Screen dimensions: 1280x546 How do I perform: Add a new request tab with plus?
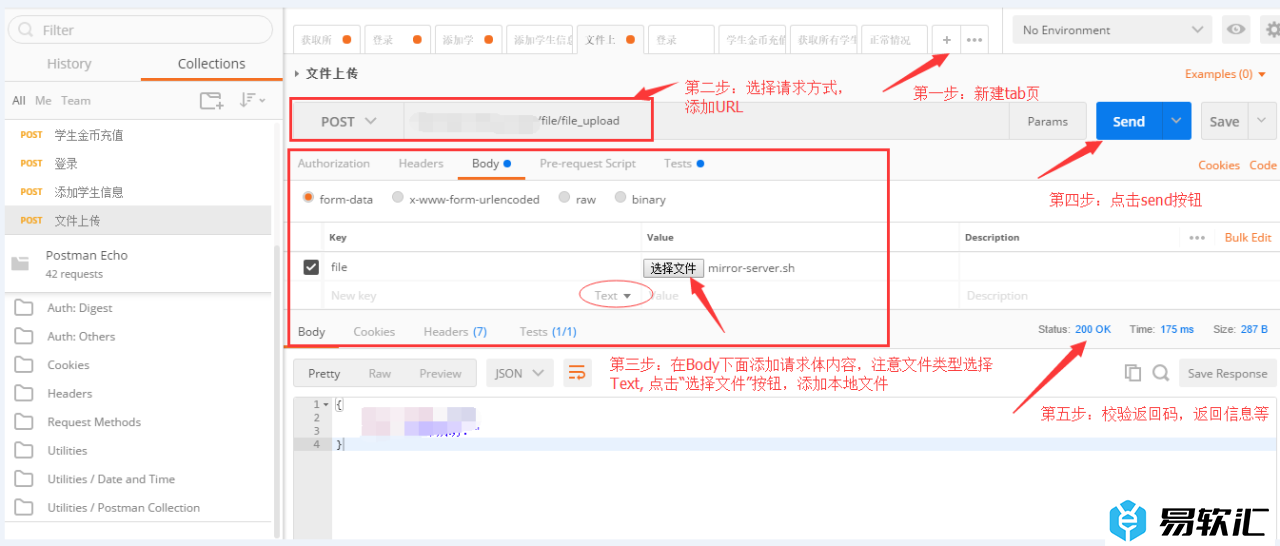click(x=946, y=40)
